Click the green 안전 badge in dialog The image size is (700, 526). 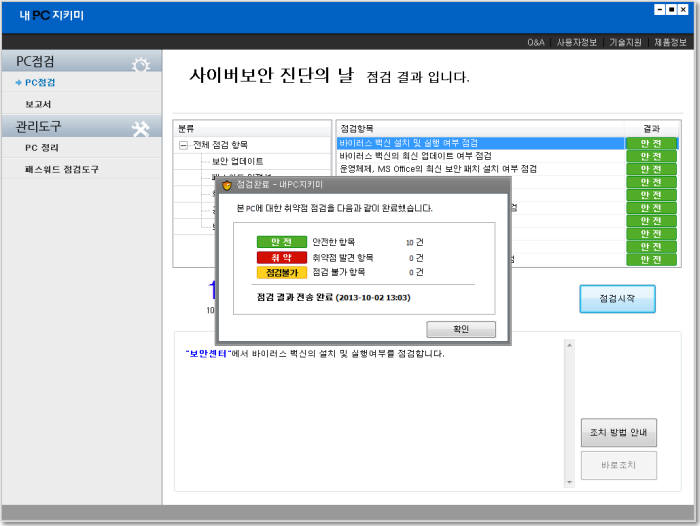click(x=282, y=242)
